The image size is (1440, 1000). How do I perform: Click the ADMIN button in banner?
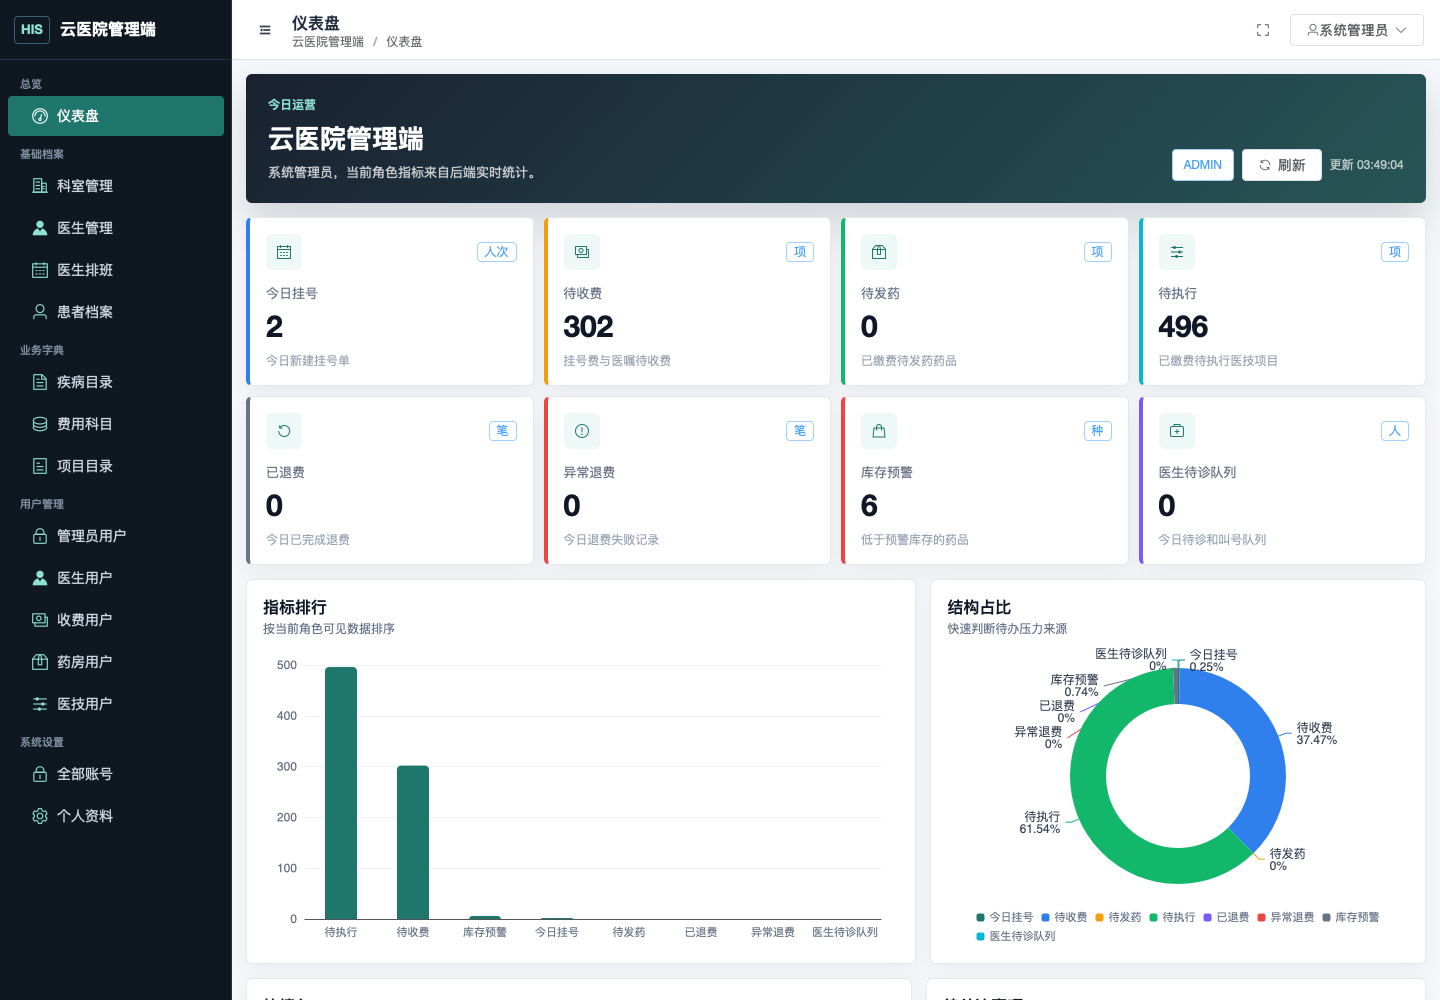pos(1202,165)
